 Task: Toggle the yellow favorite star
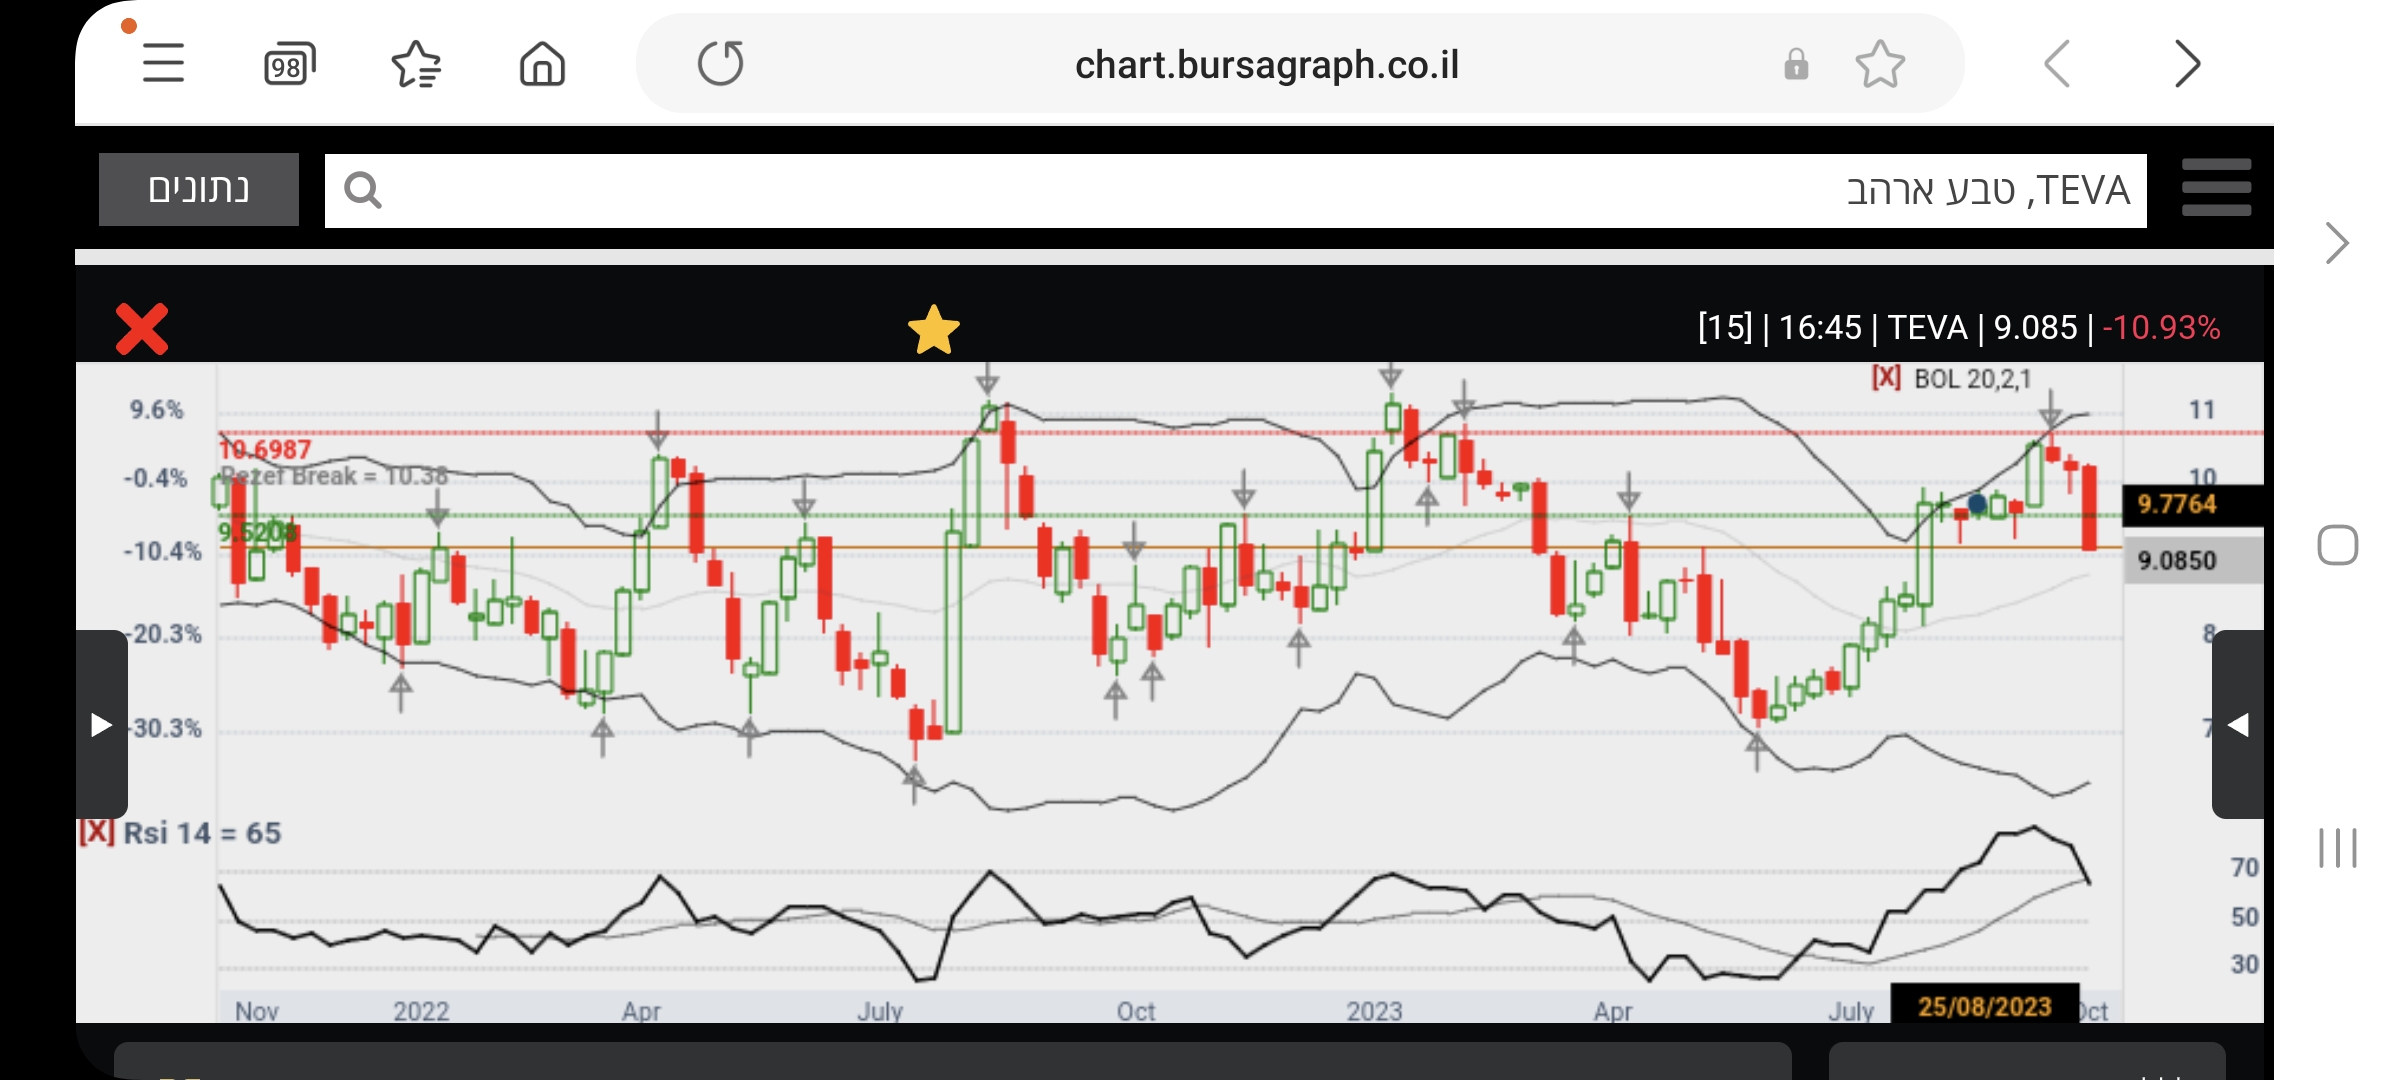coord(933,330)
